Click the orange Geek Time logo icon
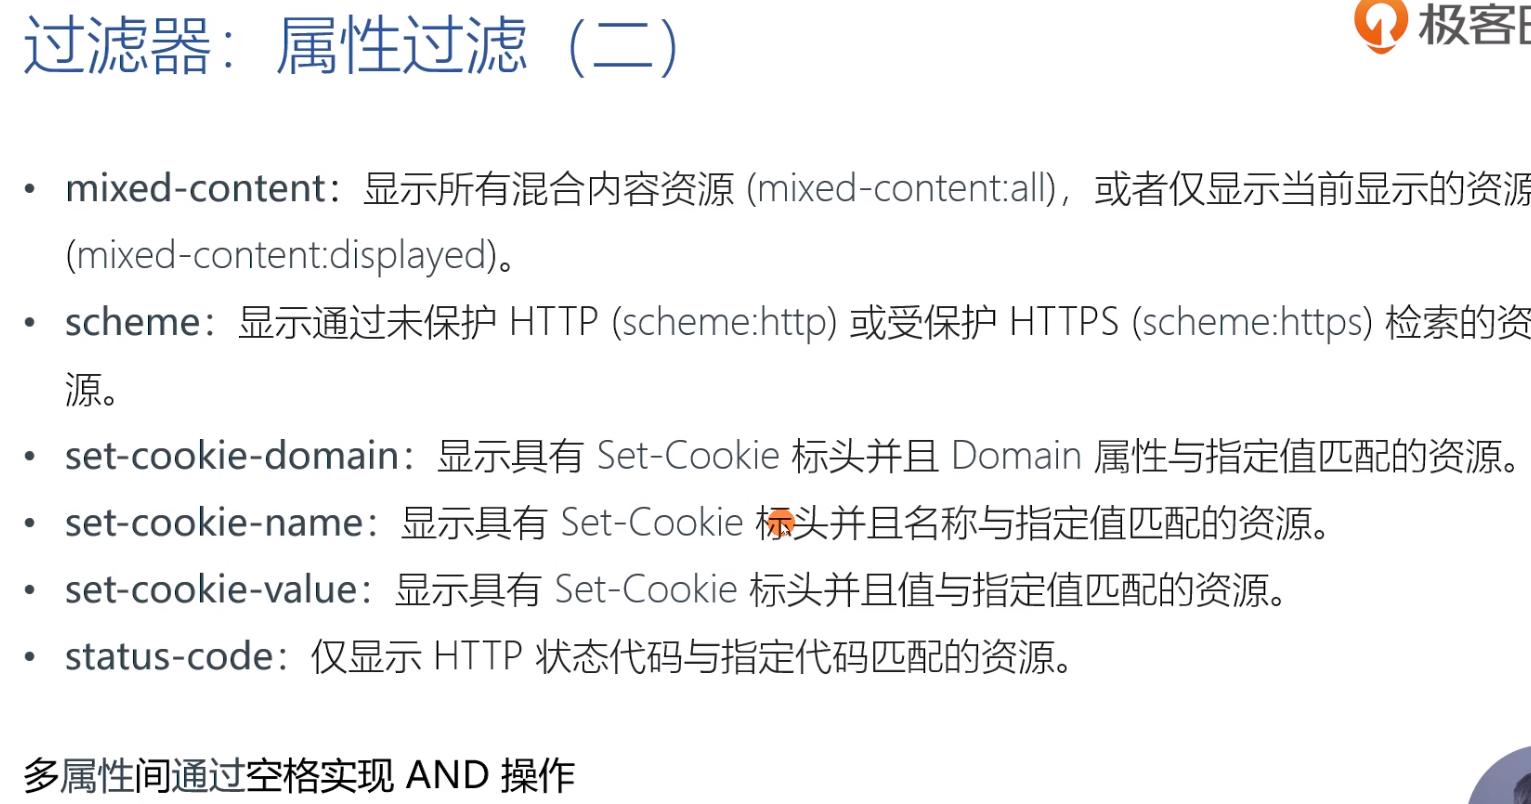This screenshot has height=804, width=1531. click(x=1379, y=24)
